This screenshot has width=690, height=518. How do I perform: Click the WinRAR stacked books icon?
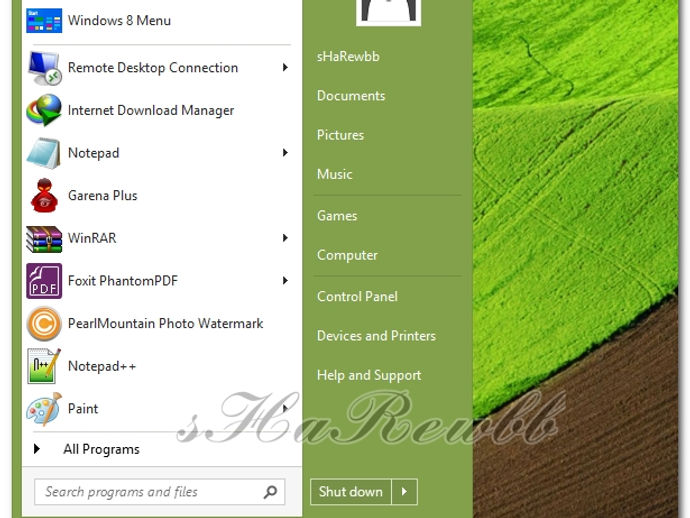[44, 239]
